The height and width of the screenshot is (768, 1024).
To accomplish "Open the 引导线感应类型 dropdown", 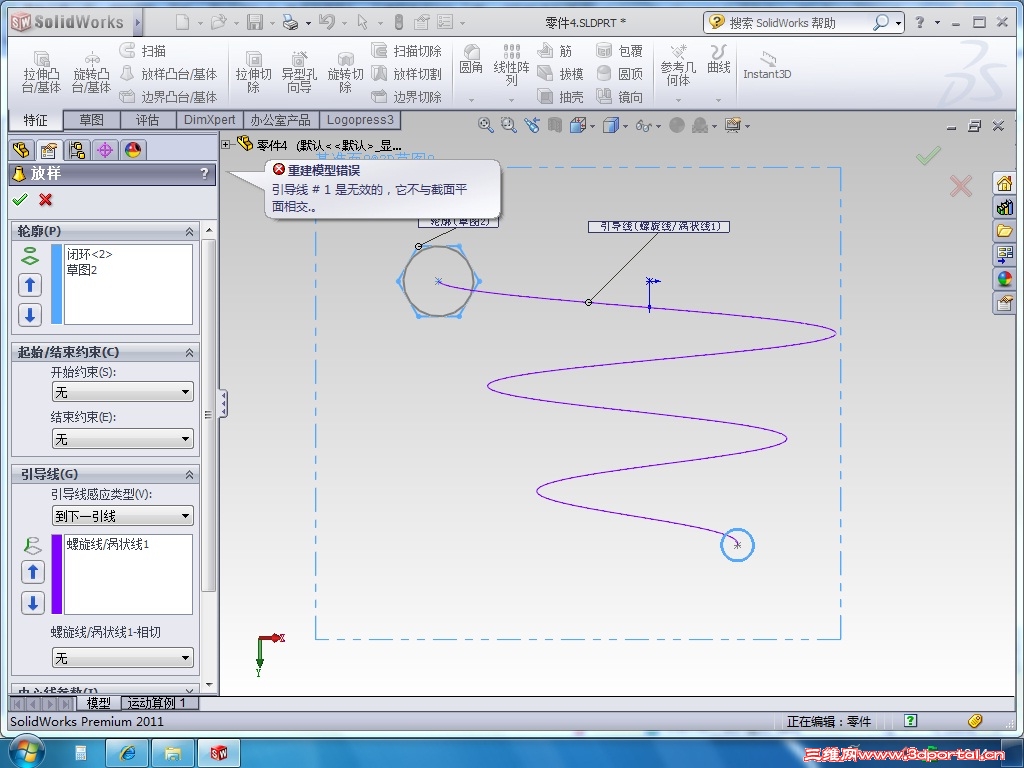I will pos(123,515).
